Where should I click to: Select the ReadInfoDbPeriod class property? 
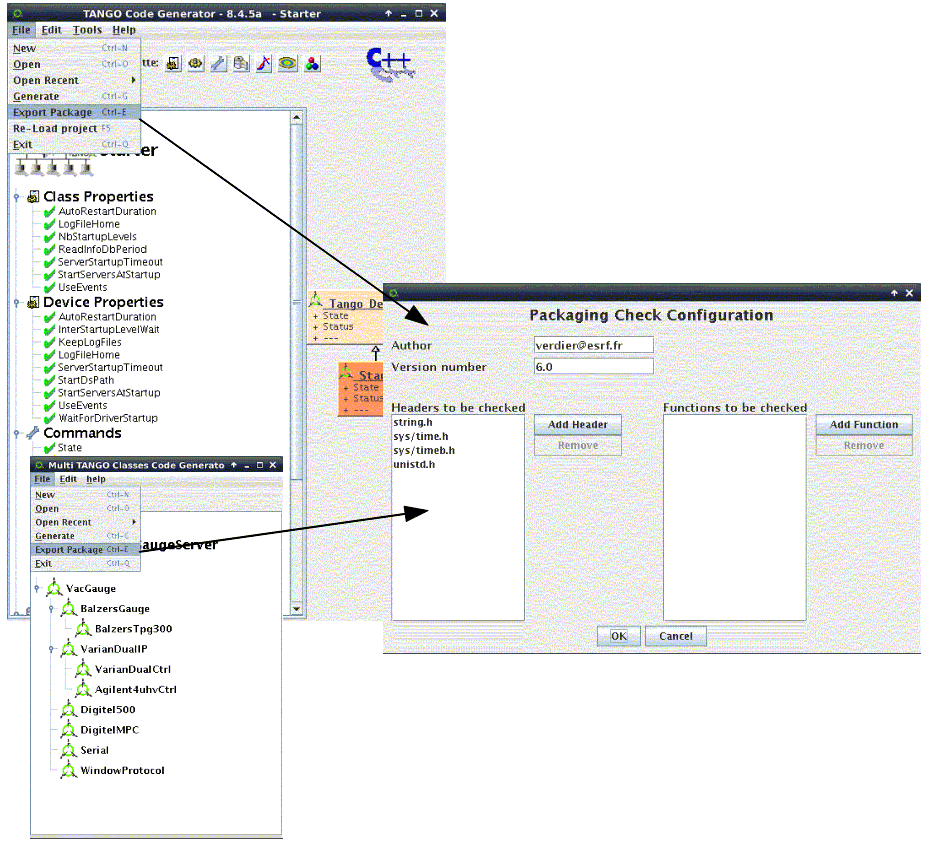[x=102, y=250]
